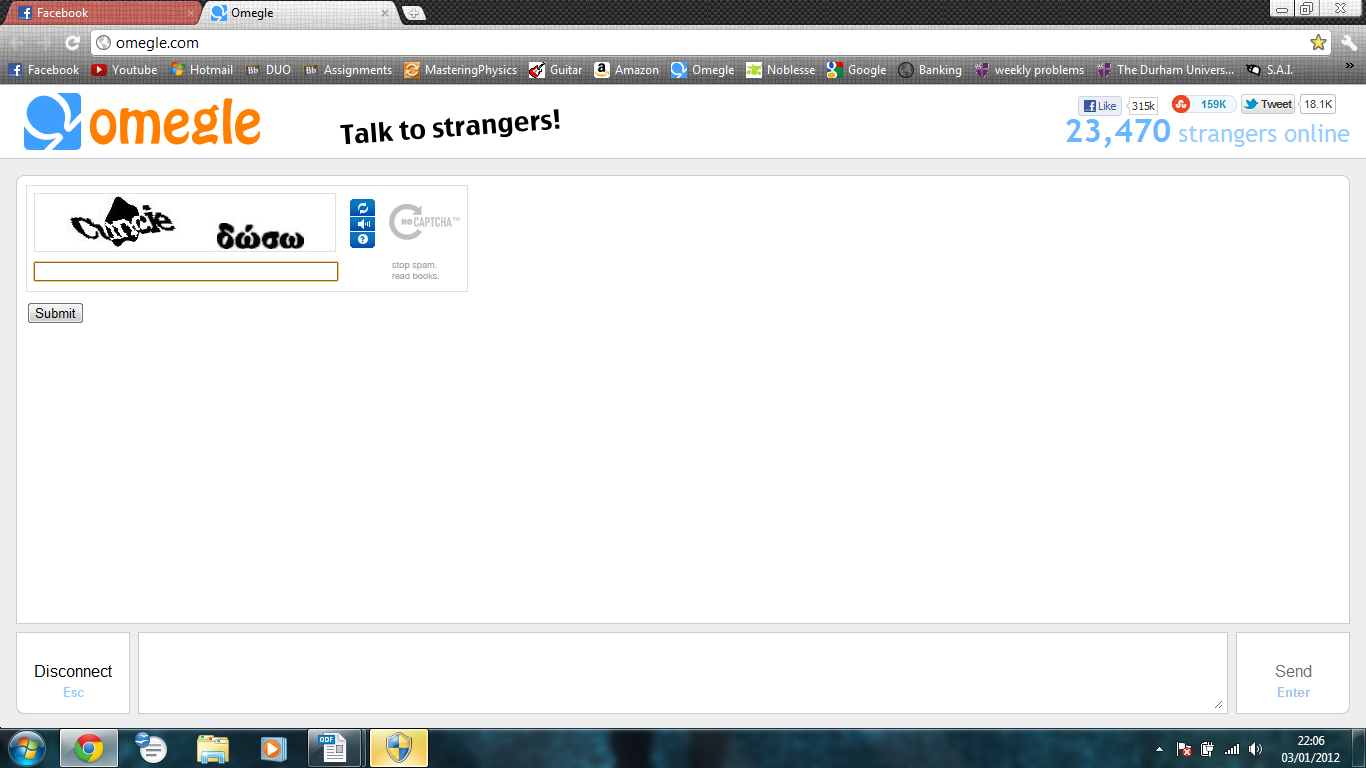The width and height of the screenshot is (1366, 768).
Task: Open the Omegle bookmark in the bar
Action: [702, 70]
